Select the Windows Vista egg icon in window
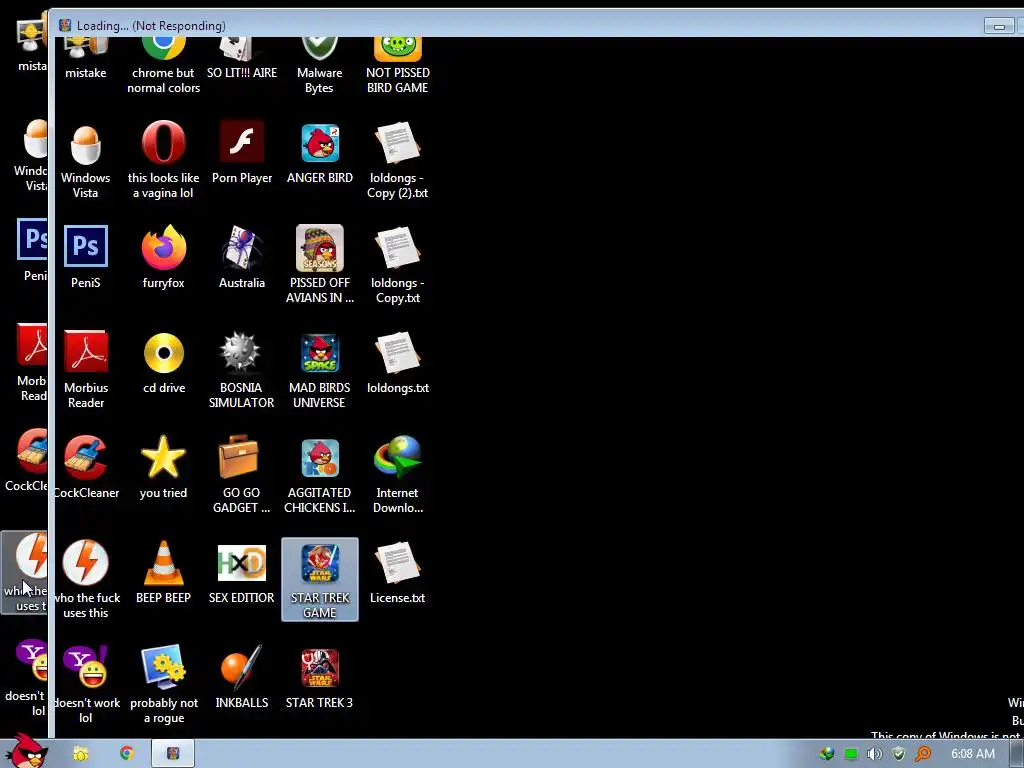Viewport: 1024px width, 768px height. [86, 144]
